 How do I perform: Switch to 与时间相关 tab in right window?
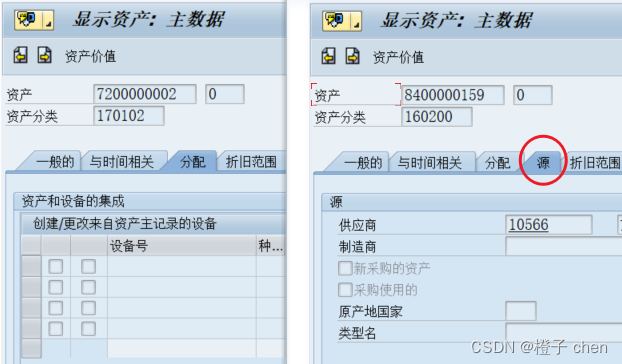coord(430,163)
